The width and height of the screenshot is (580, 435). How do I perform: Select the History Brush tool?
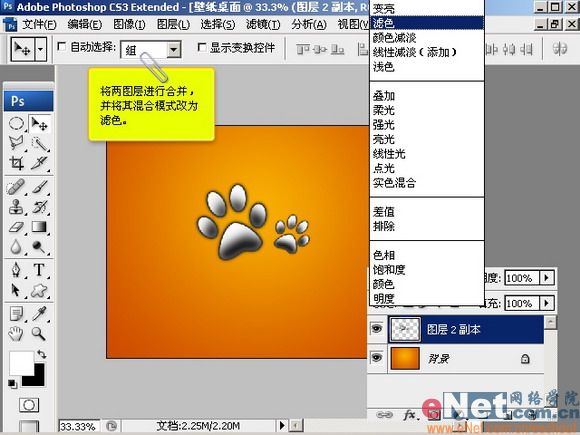point(39,207)
